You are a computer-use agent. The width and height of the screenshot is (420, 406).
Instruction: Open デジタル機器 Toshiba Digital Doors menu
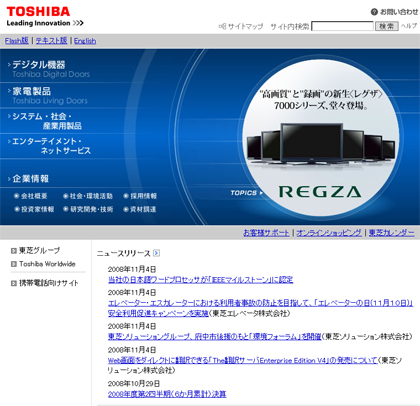49,69
